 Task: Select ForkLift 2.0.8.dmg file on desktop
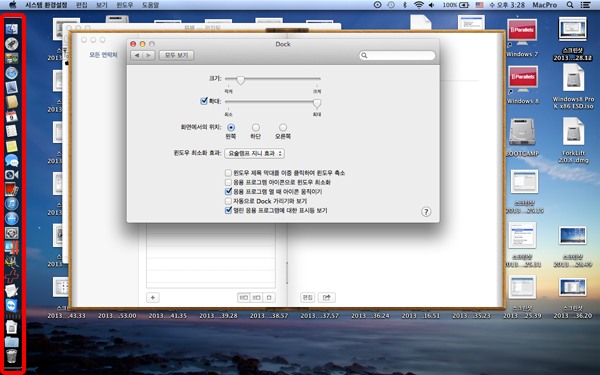click(573, 131)
